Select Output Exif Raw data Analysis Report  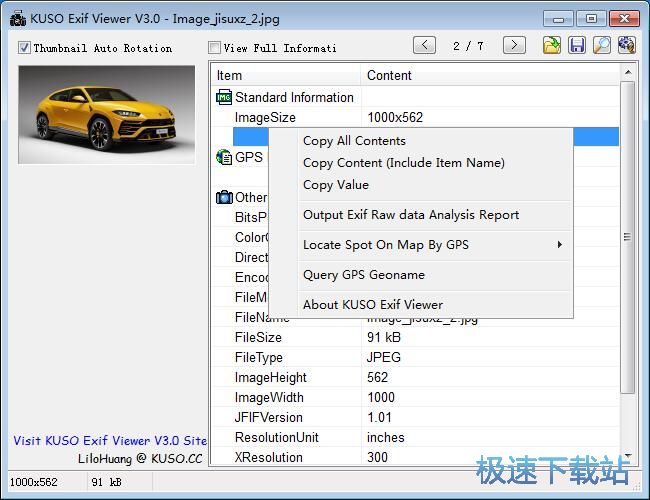click(x=410, y=215)
